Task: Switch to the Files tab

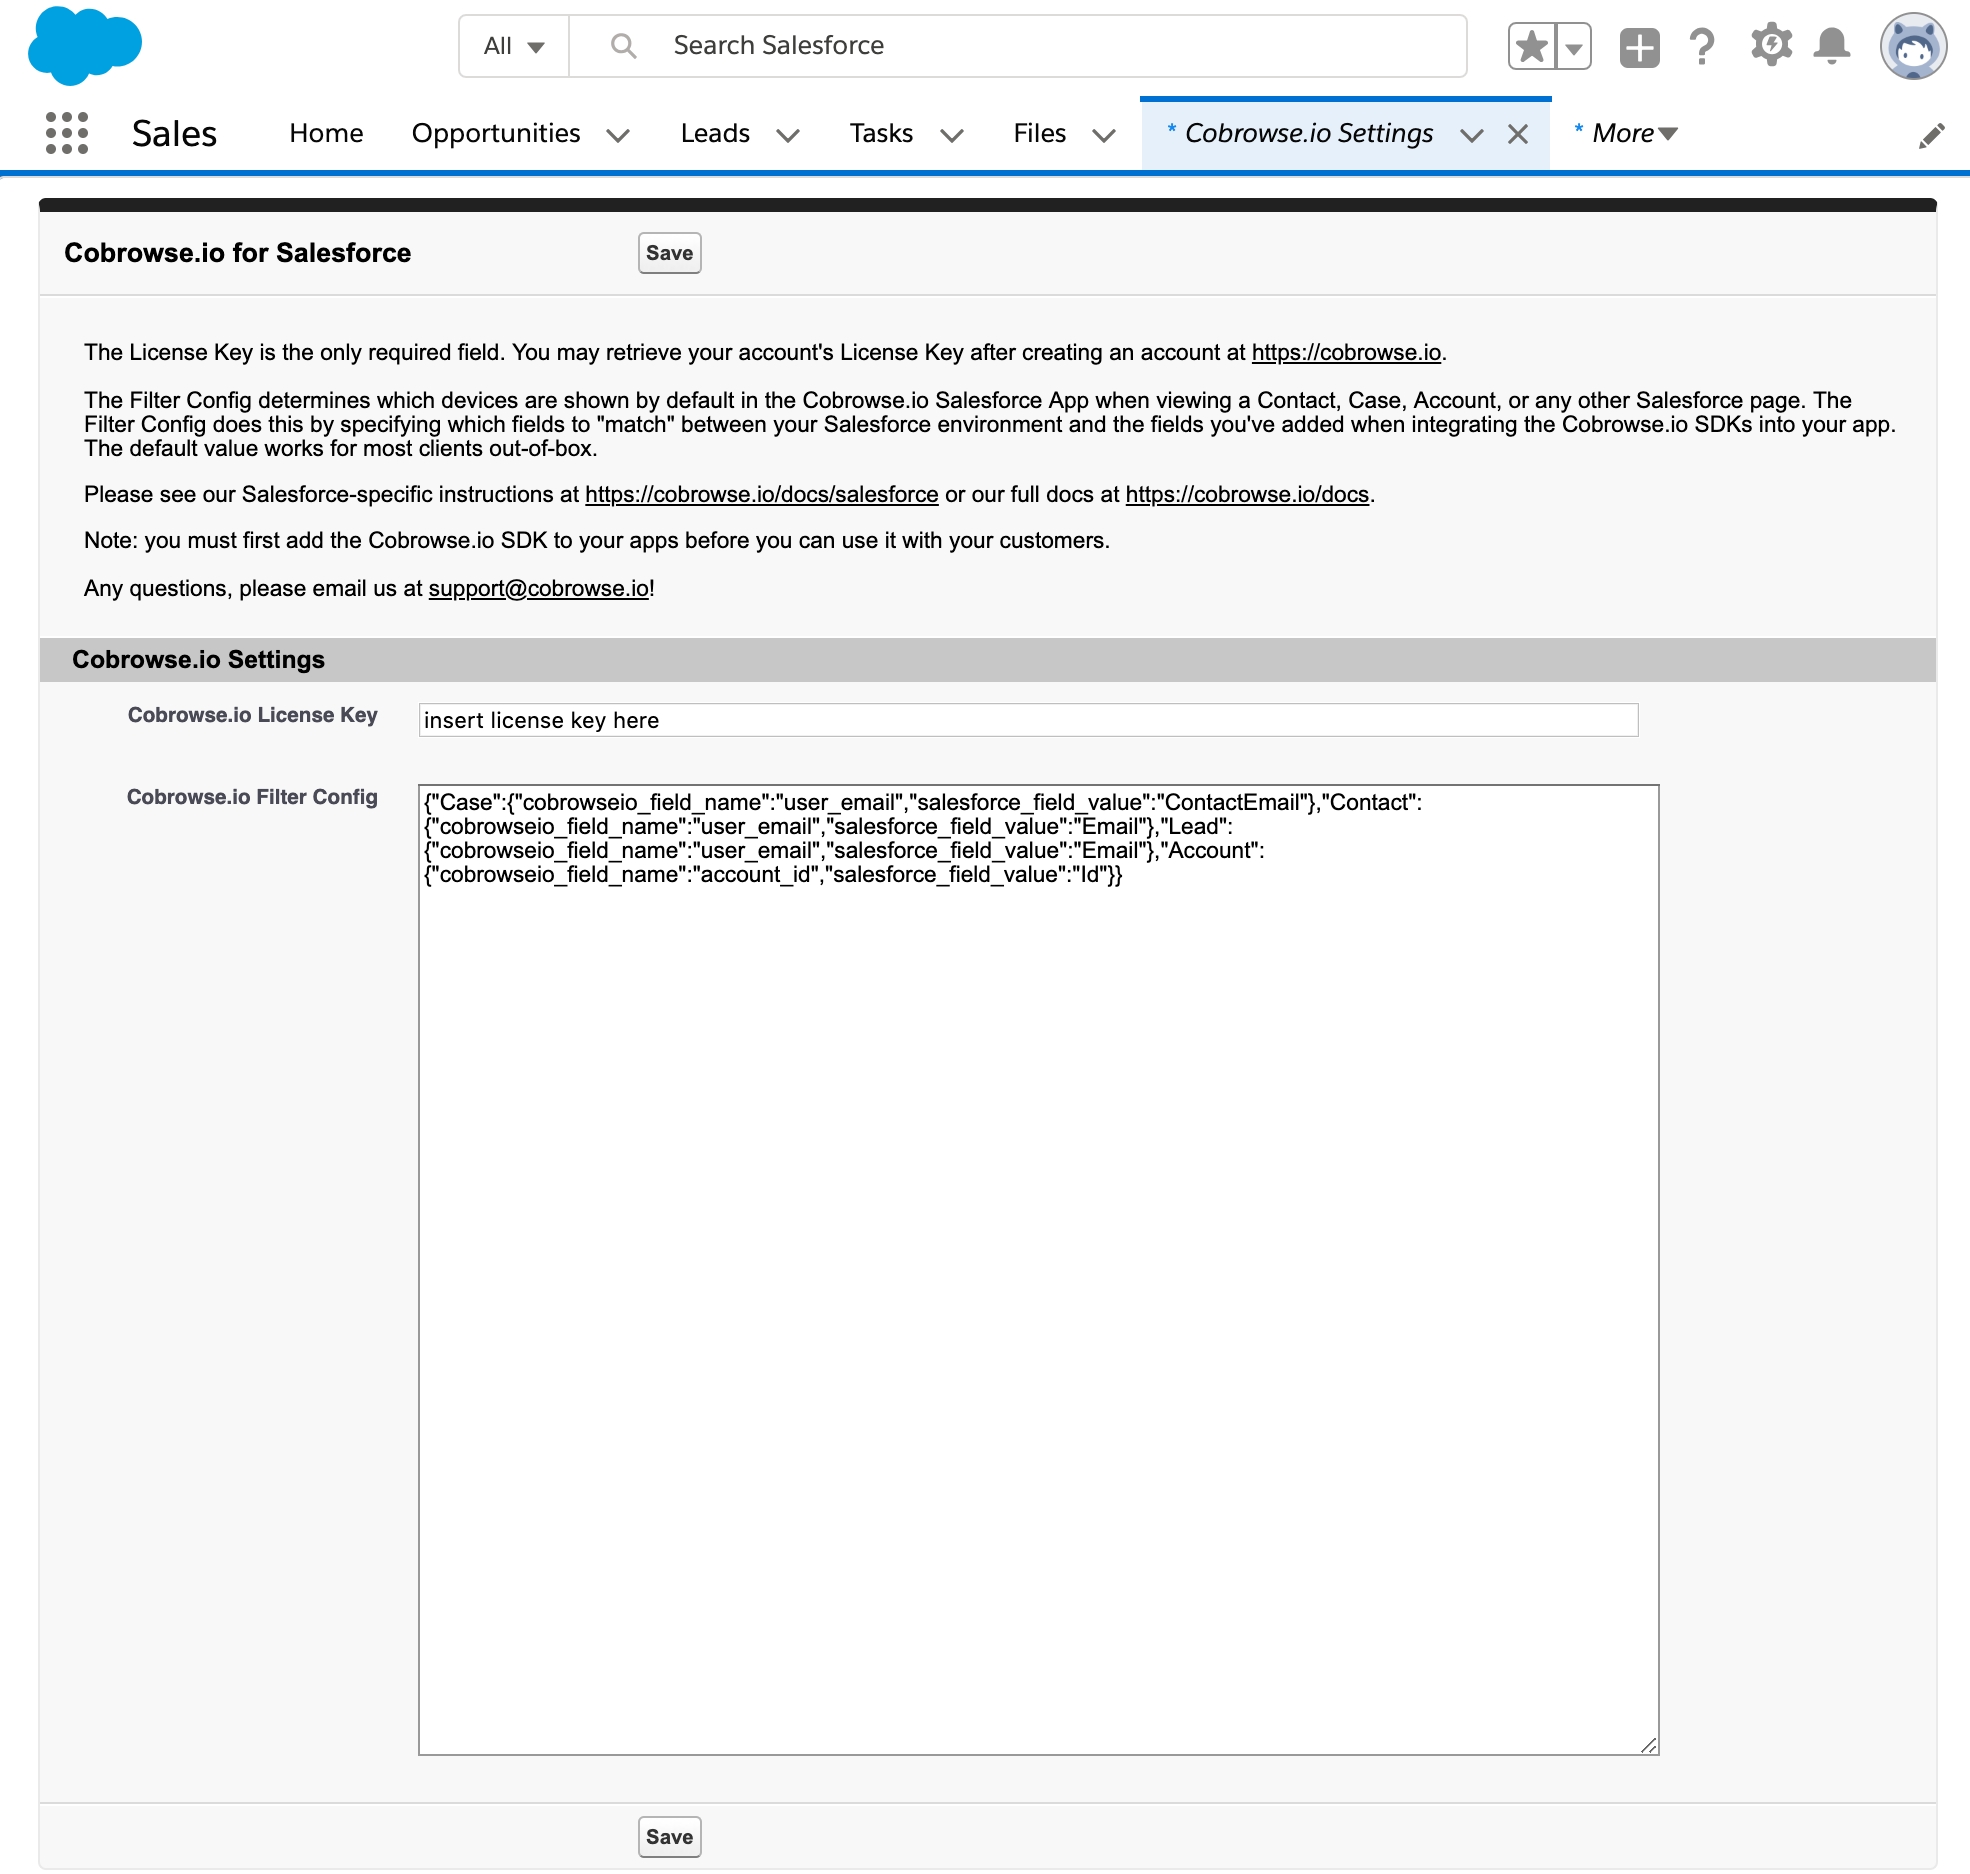Action: pos(1039,133)
